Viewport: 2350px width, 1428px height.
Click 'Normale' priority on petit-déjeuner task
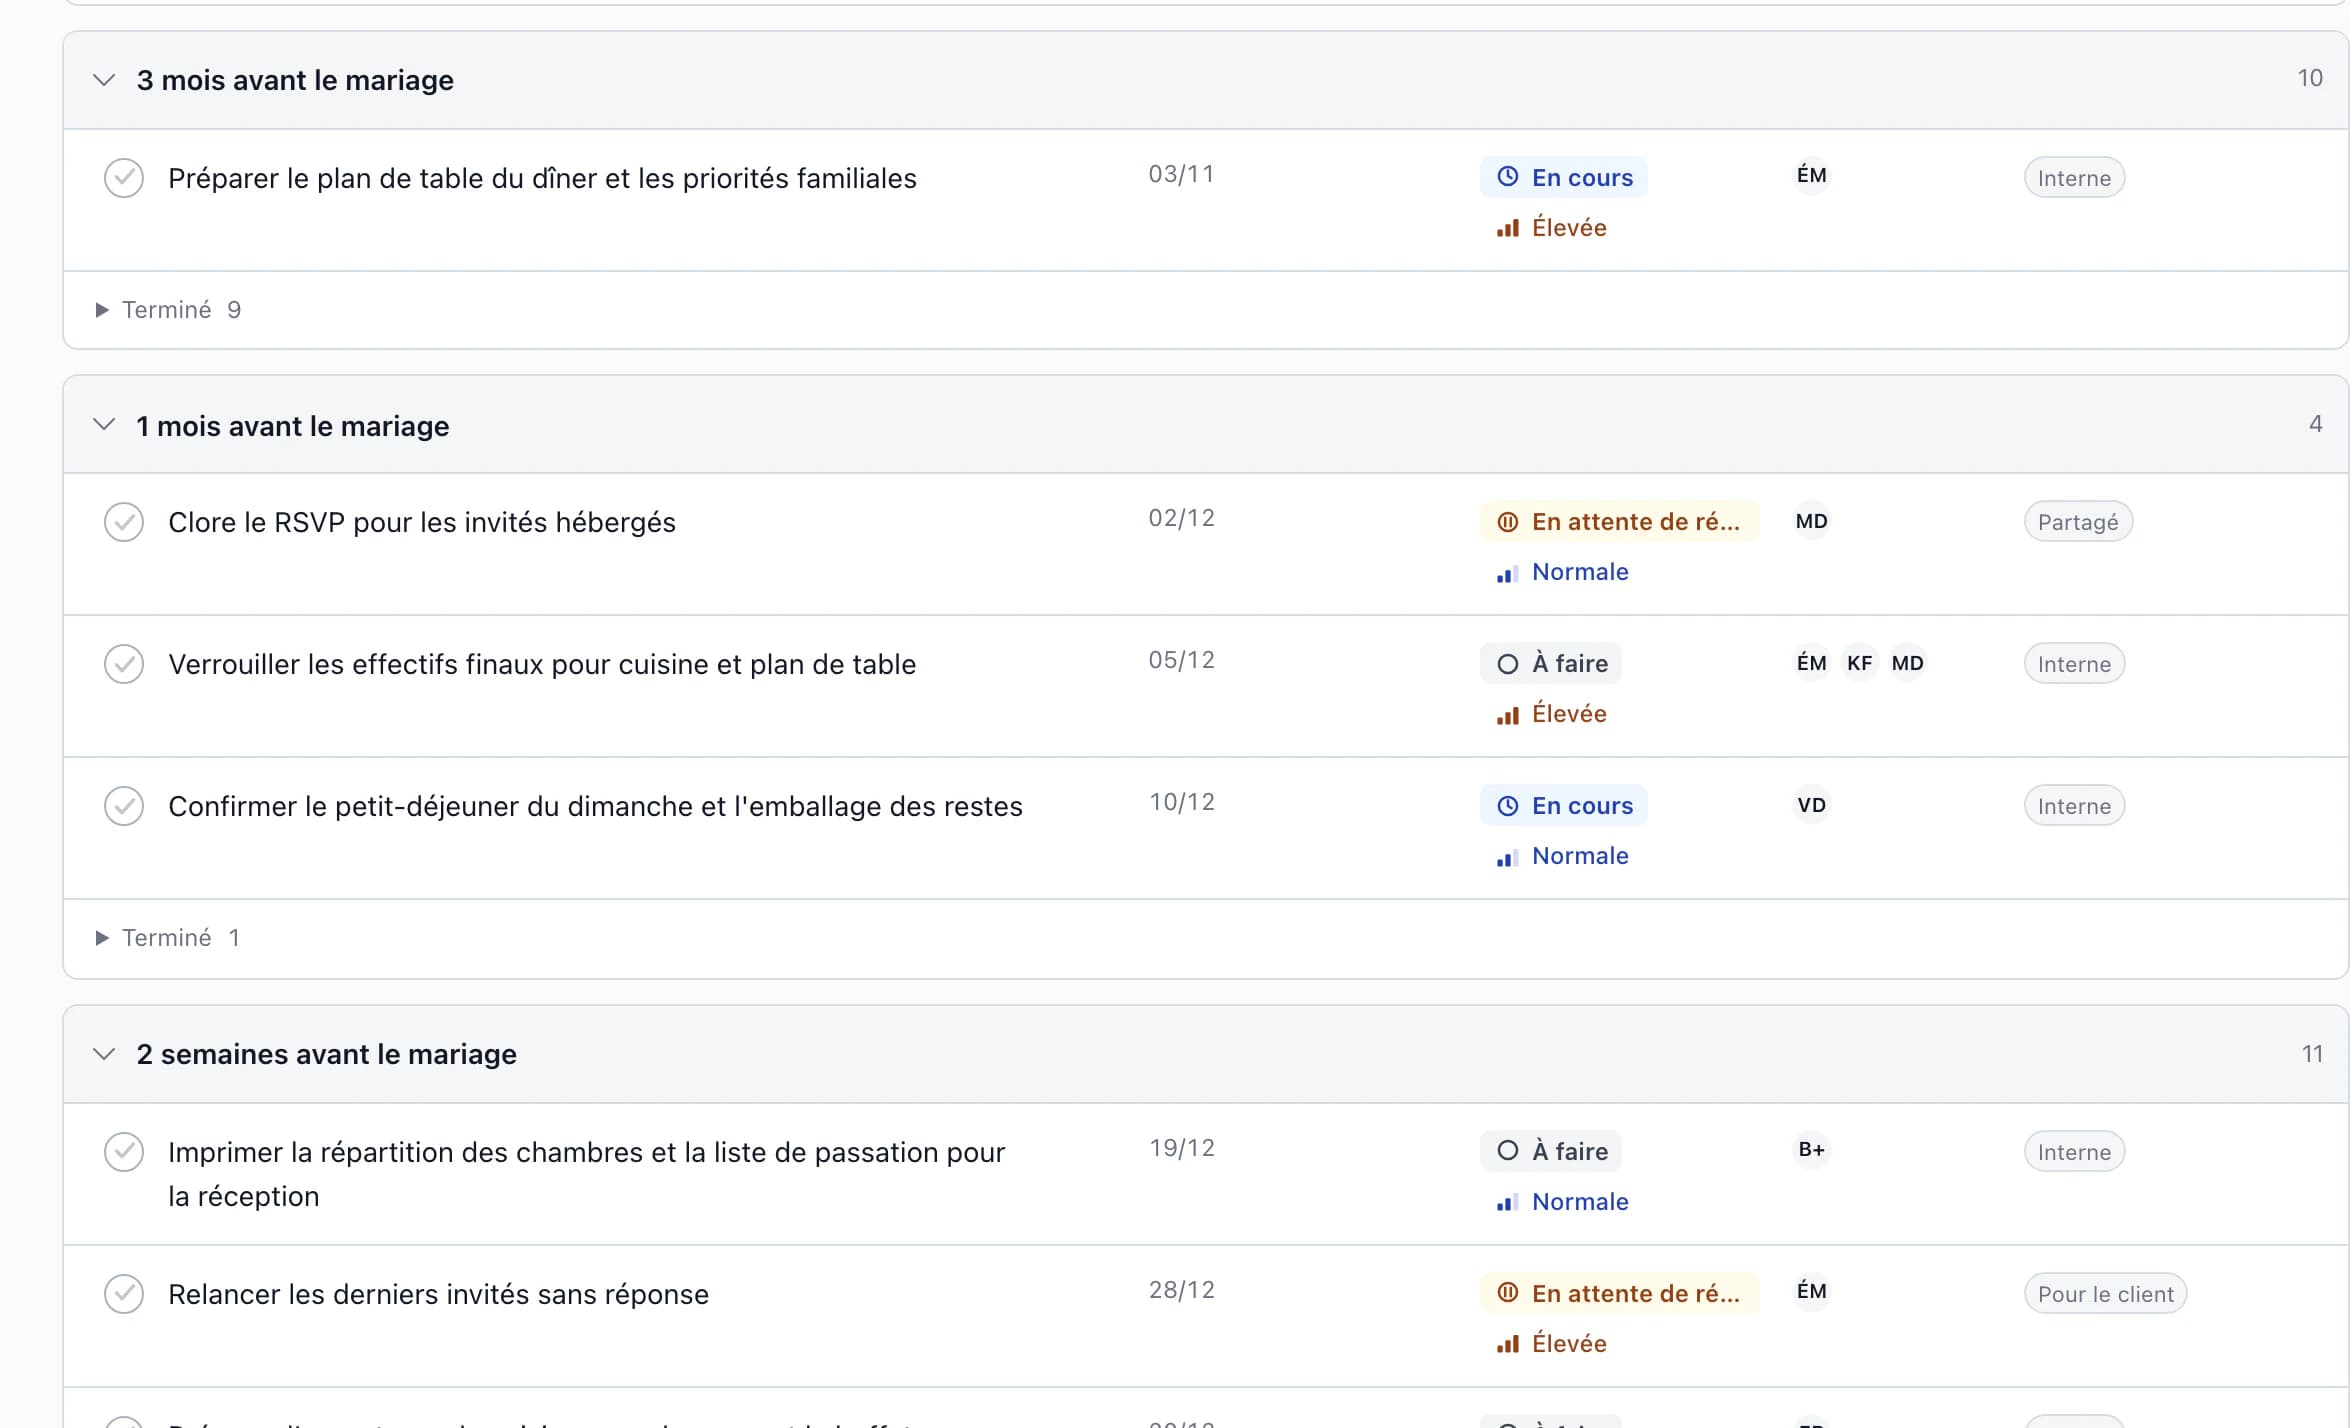point(1562,856)
